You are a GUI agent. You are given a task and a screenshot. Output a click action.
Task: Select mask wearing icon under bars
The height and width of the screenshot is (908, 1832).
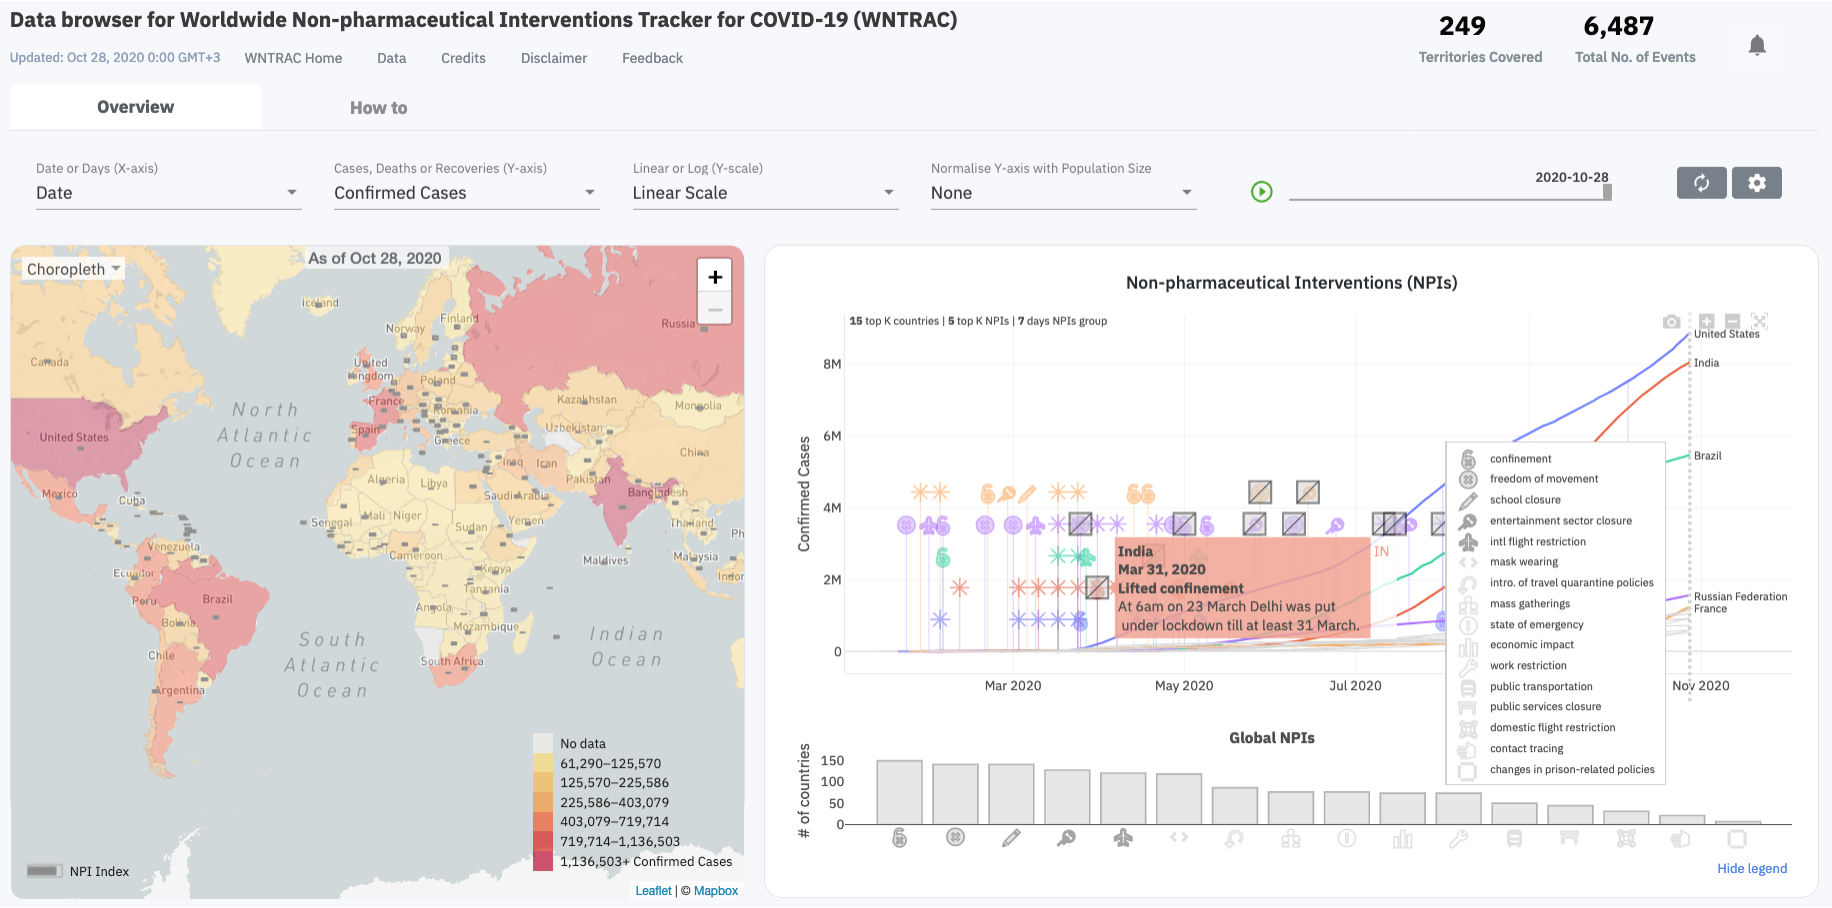click(1179, 838)
